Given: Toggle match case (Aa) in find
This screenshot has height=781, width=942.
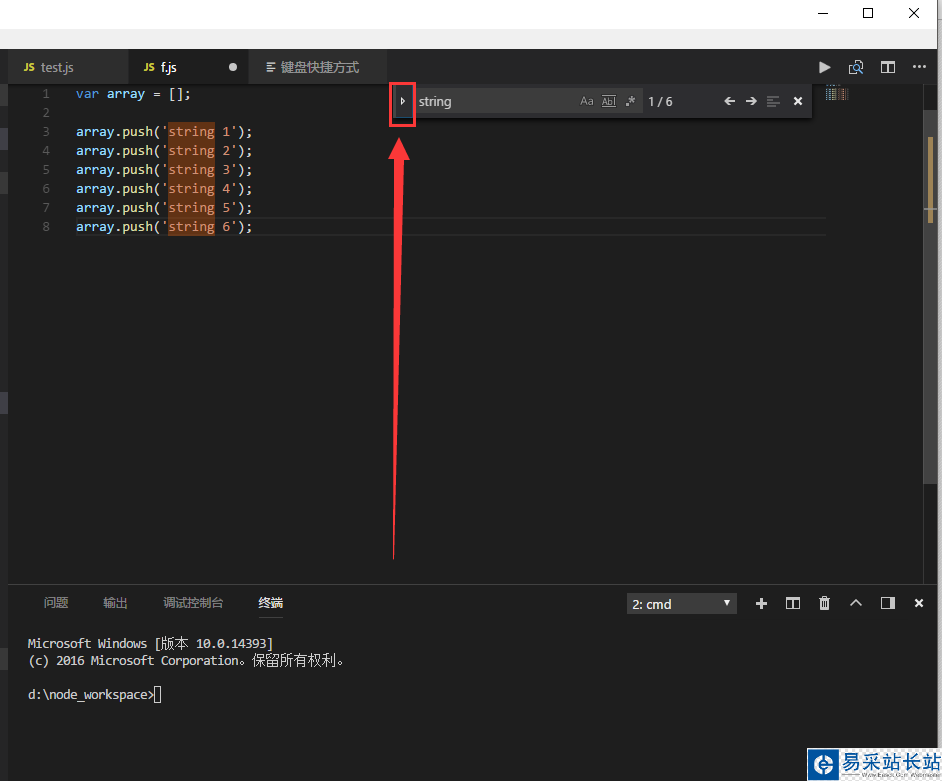Looking at the screenshot, I should [586, 101].
